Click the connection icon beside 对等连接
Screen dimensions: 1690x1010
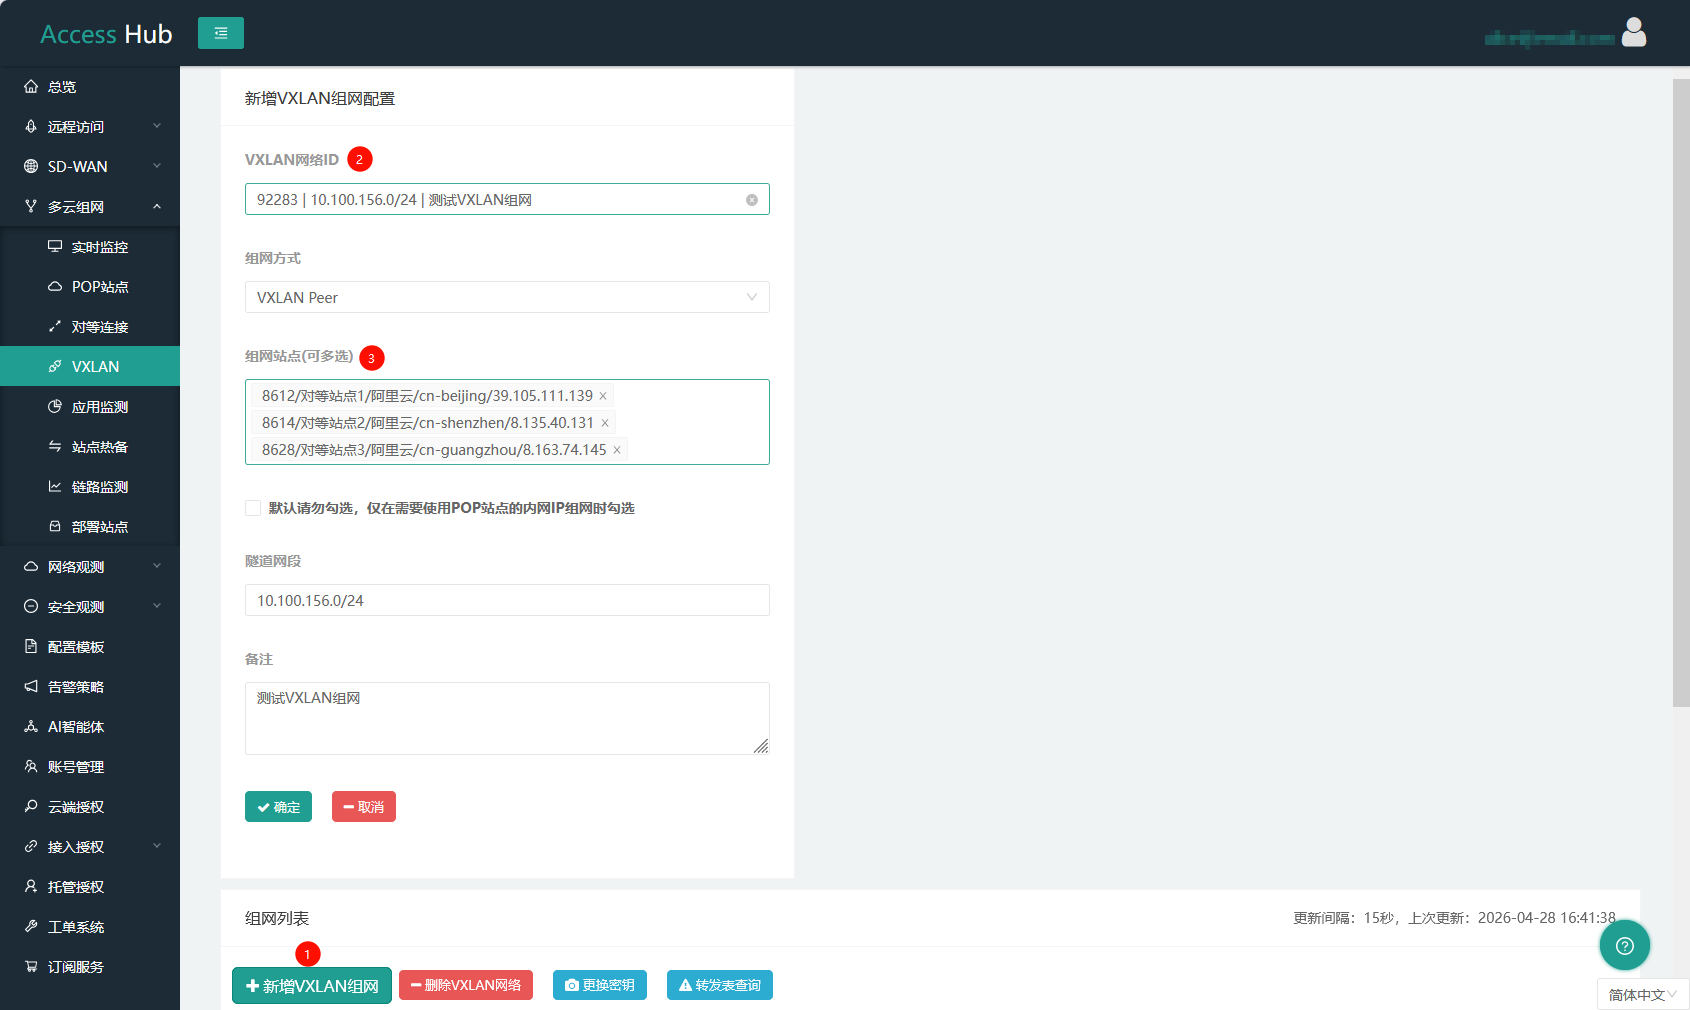[x=55, y=327]
